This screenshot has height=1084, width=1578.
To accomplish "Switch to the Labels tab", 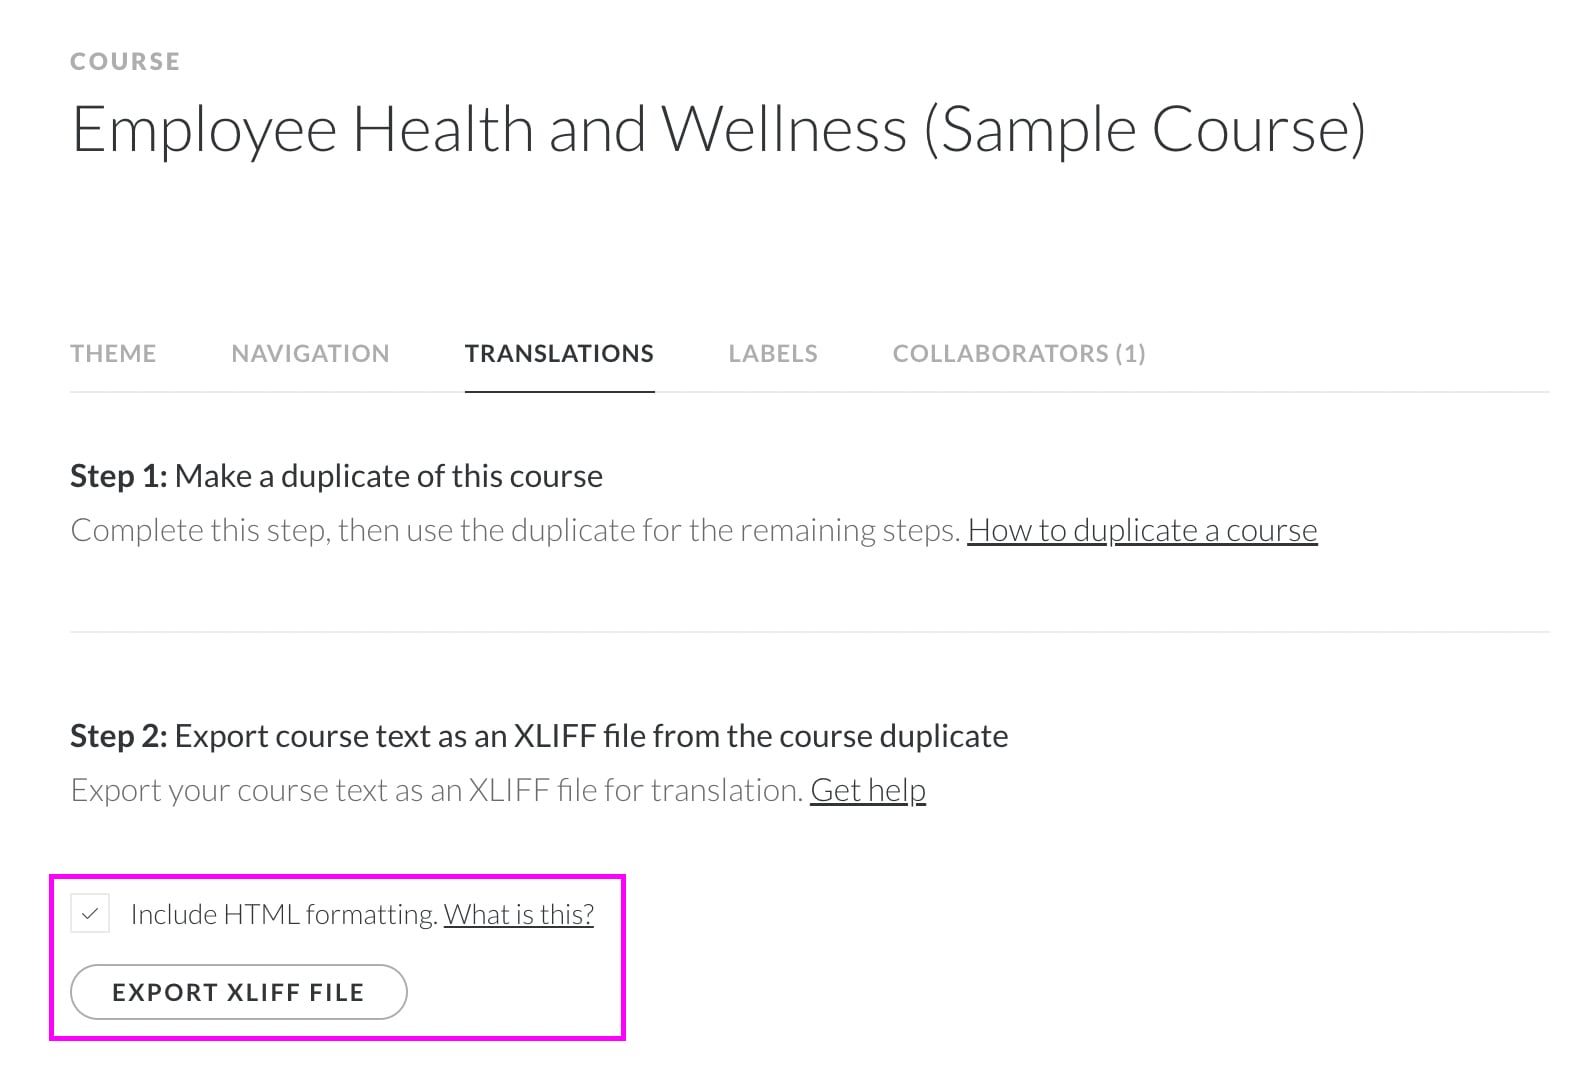I will 772,353.
